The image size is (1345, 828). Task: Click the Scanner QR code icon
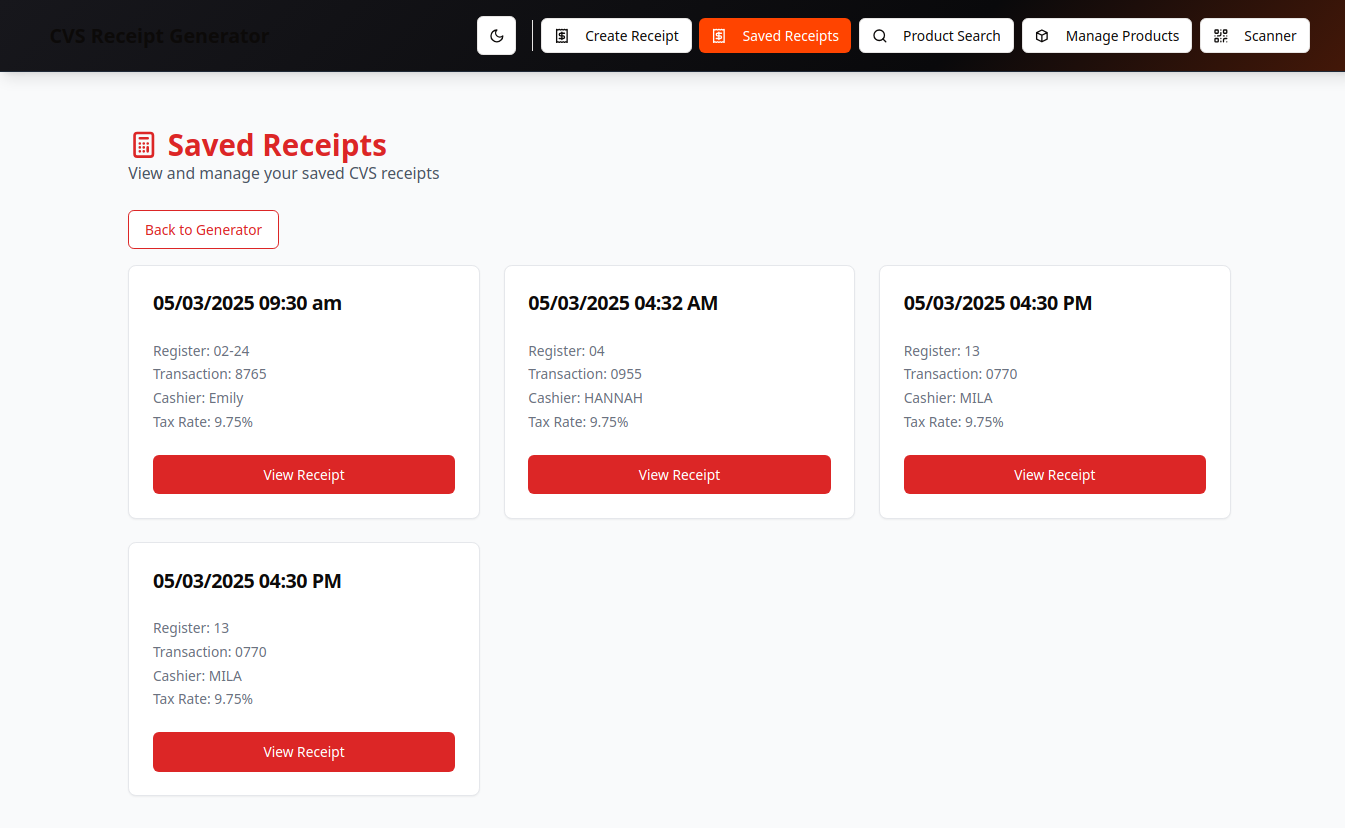[x=1220, y=36]
